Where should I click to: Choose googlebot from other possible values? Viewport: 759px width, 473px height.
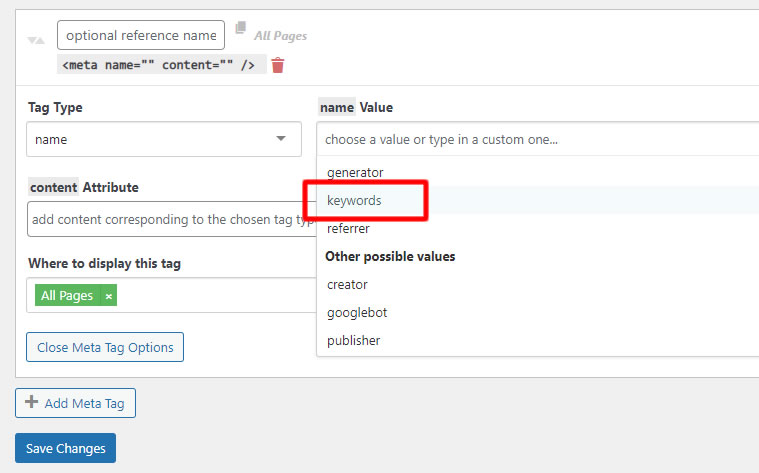(357, 312)
